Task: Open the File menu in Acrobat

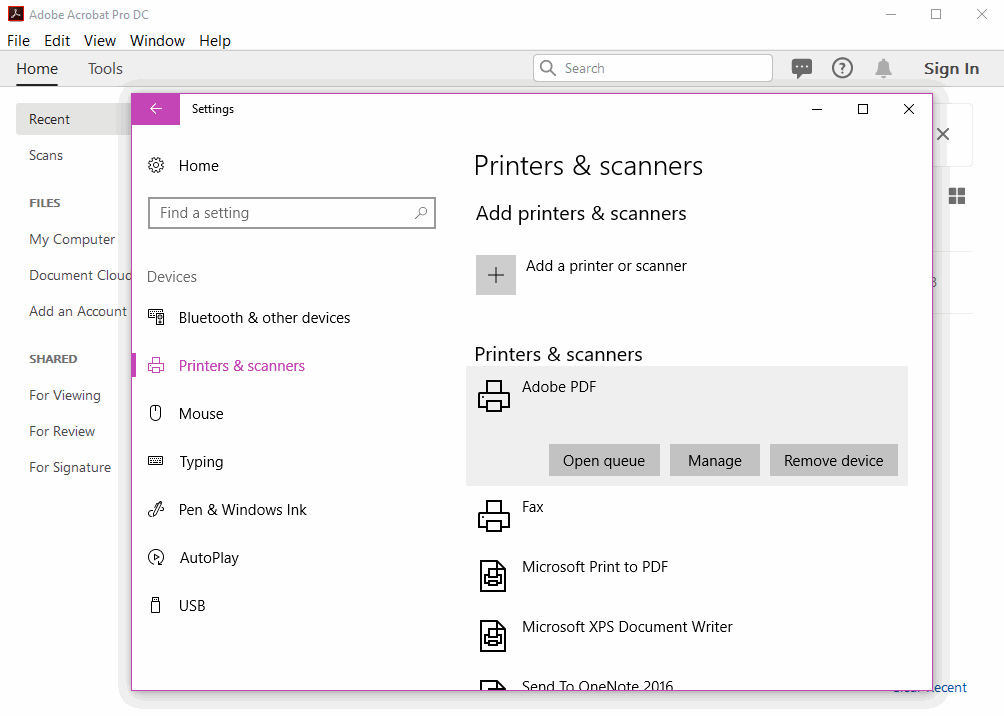Action: [19, 40]
